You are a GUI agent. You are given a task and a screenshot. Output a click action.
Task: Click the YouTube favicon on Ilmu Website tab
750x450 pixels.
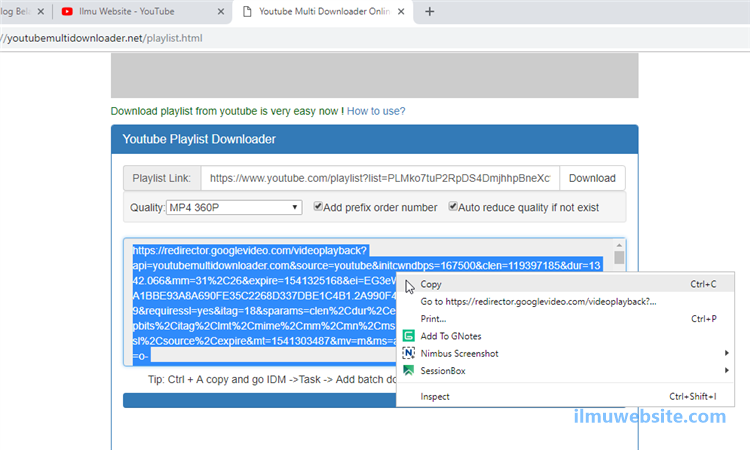pyautogui.click(x=67, y=11)
